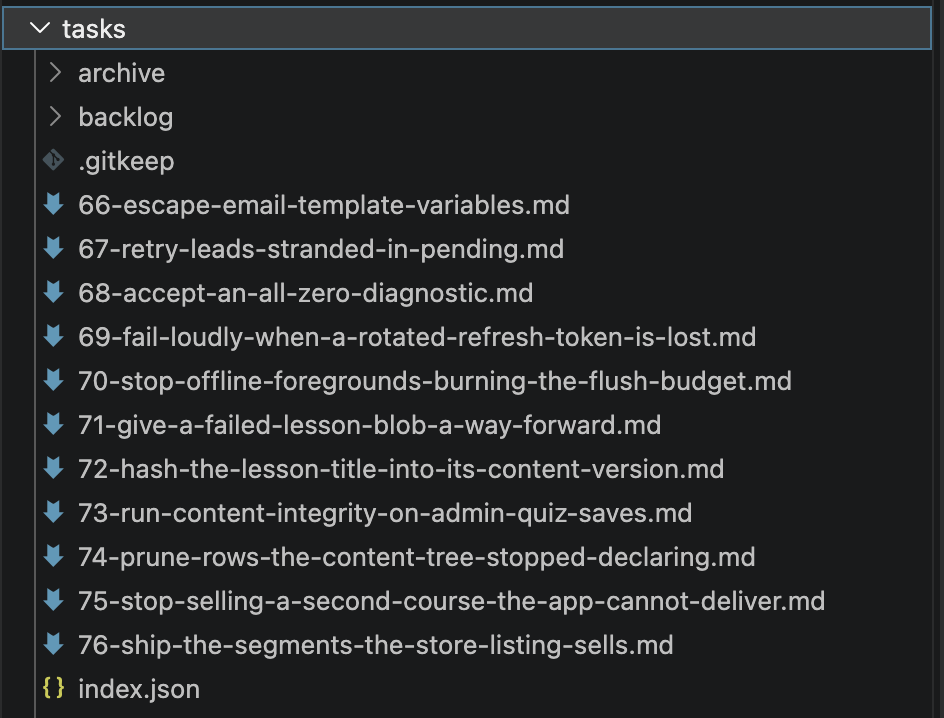Click the backlog folder name

[126, 117]
